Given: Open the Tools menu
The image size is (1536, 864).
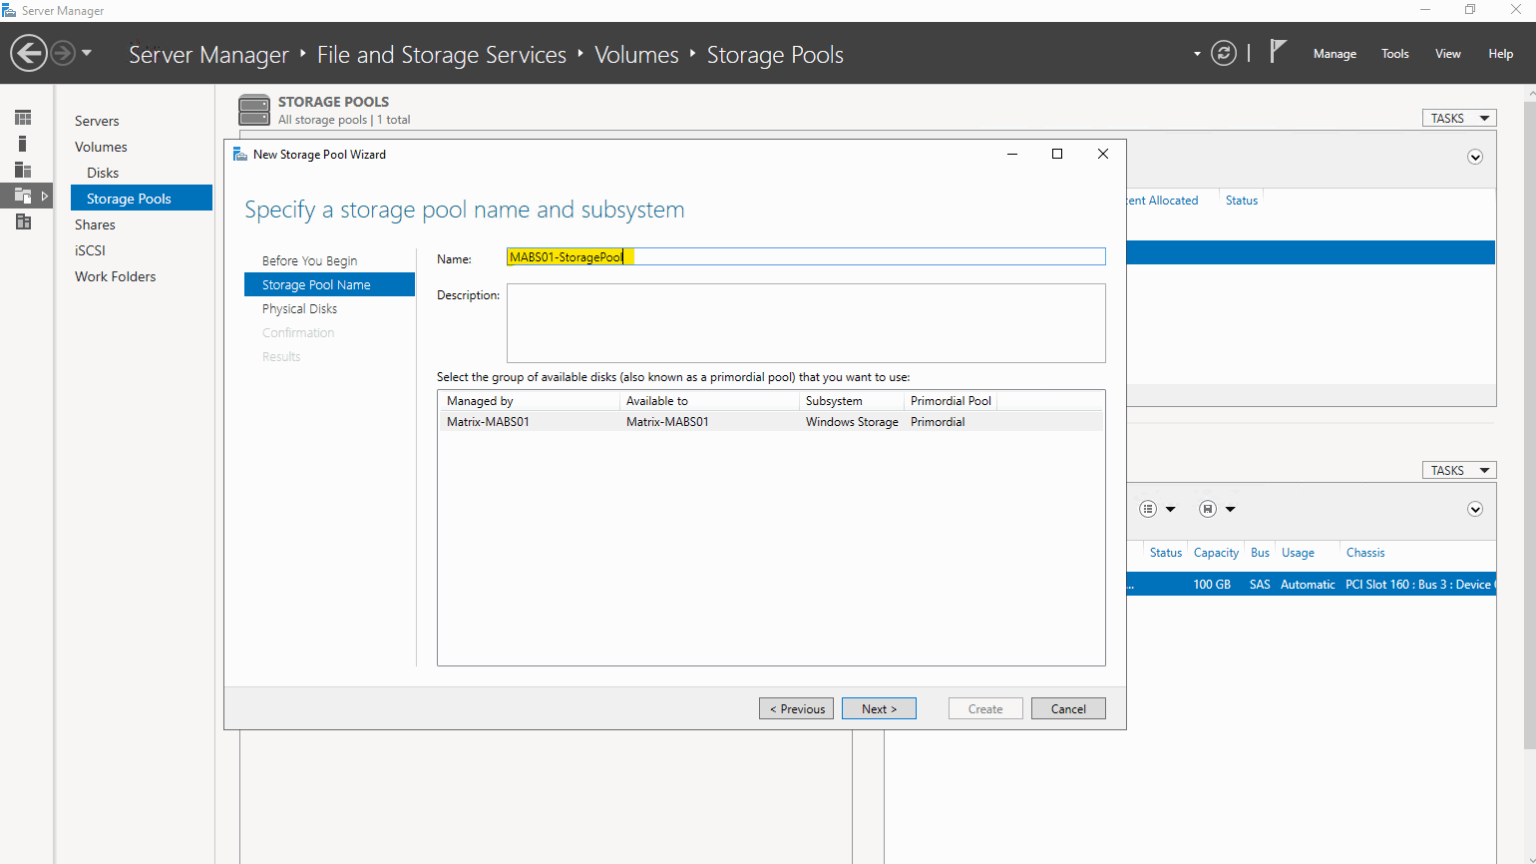Looking at the screenshot, I should pos(1394,54).
